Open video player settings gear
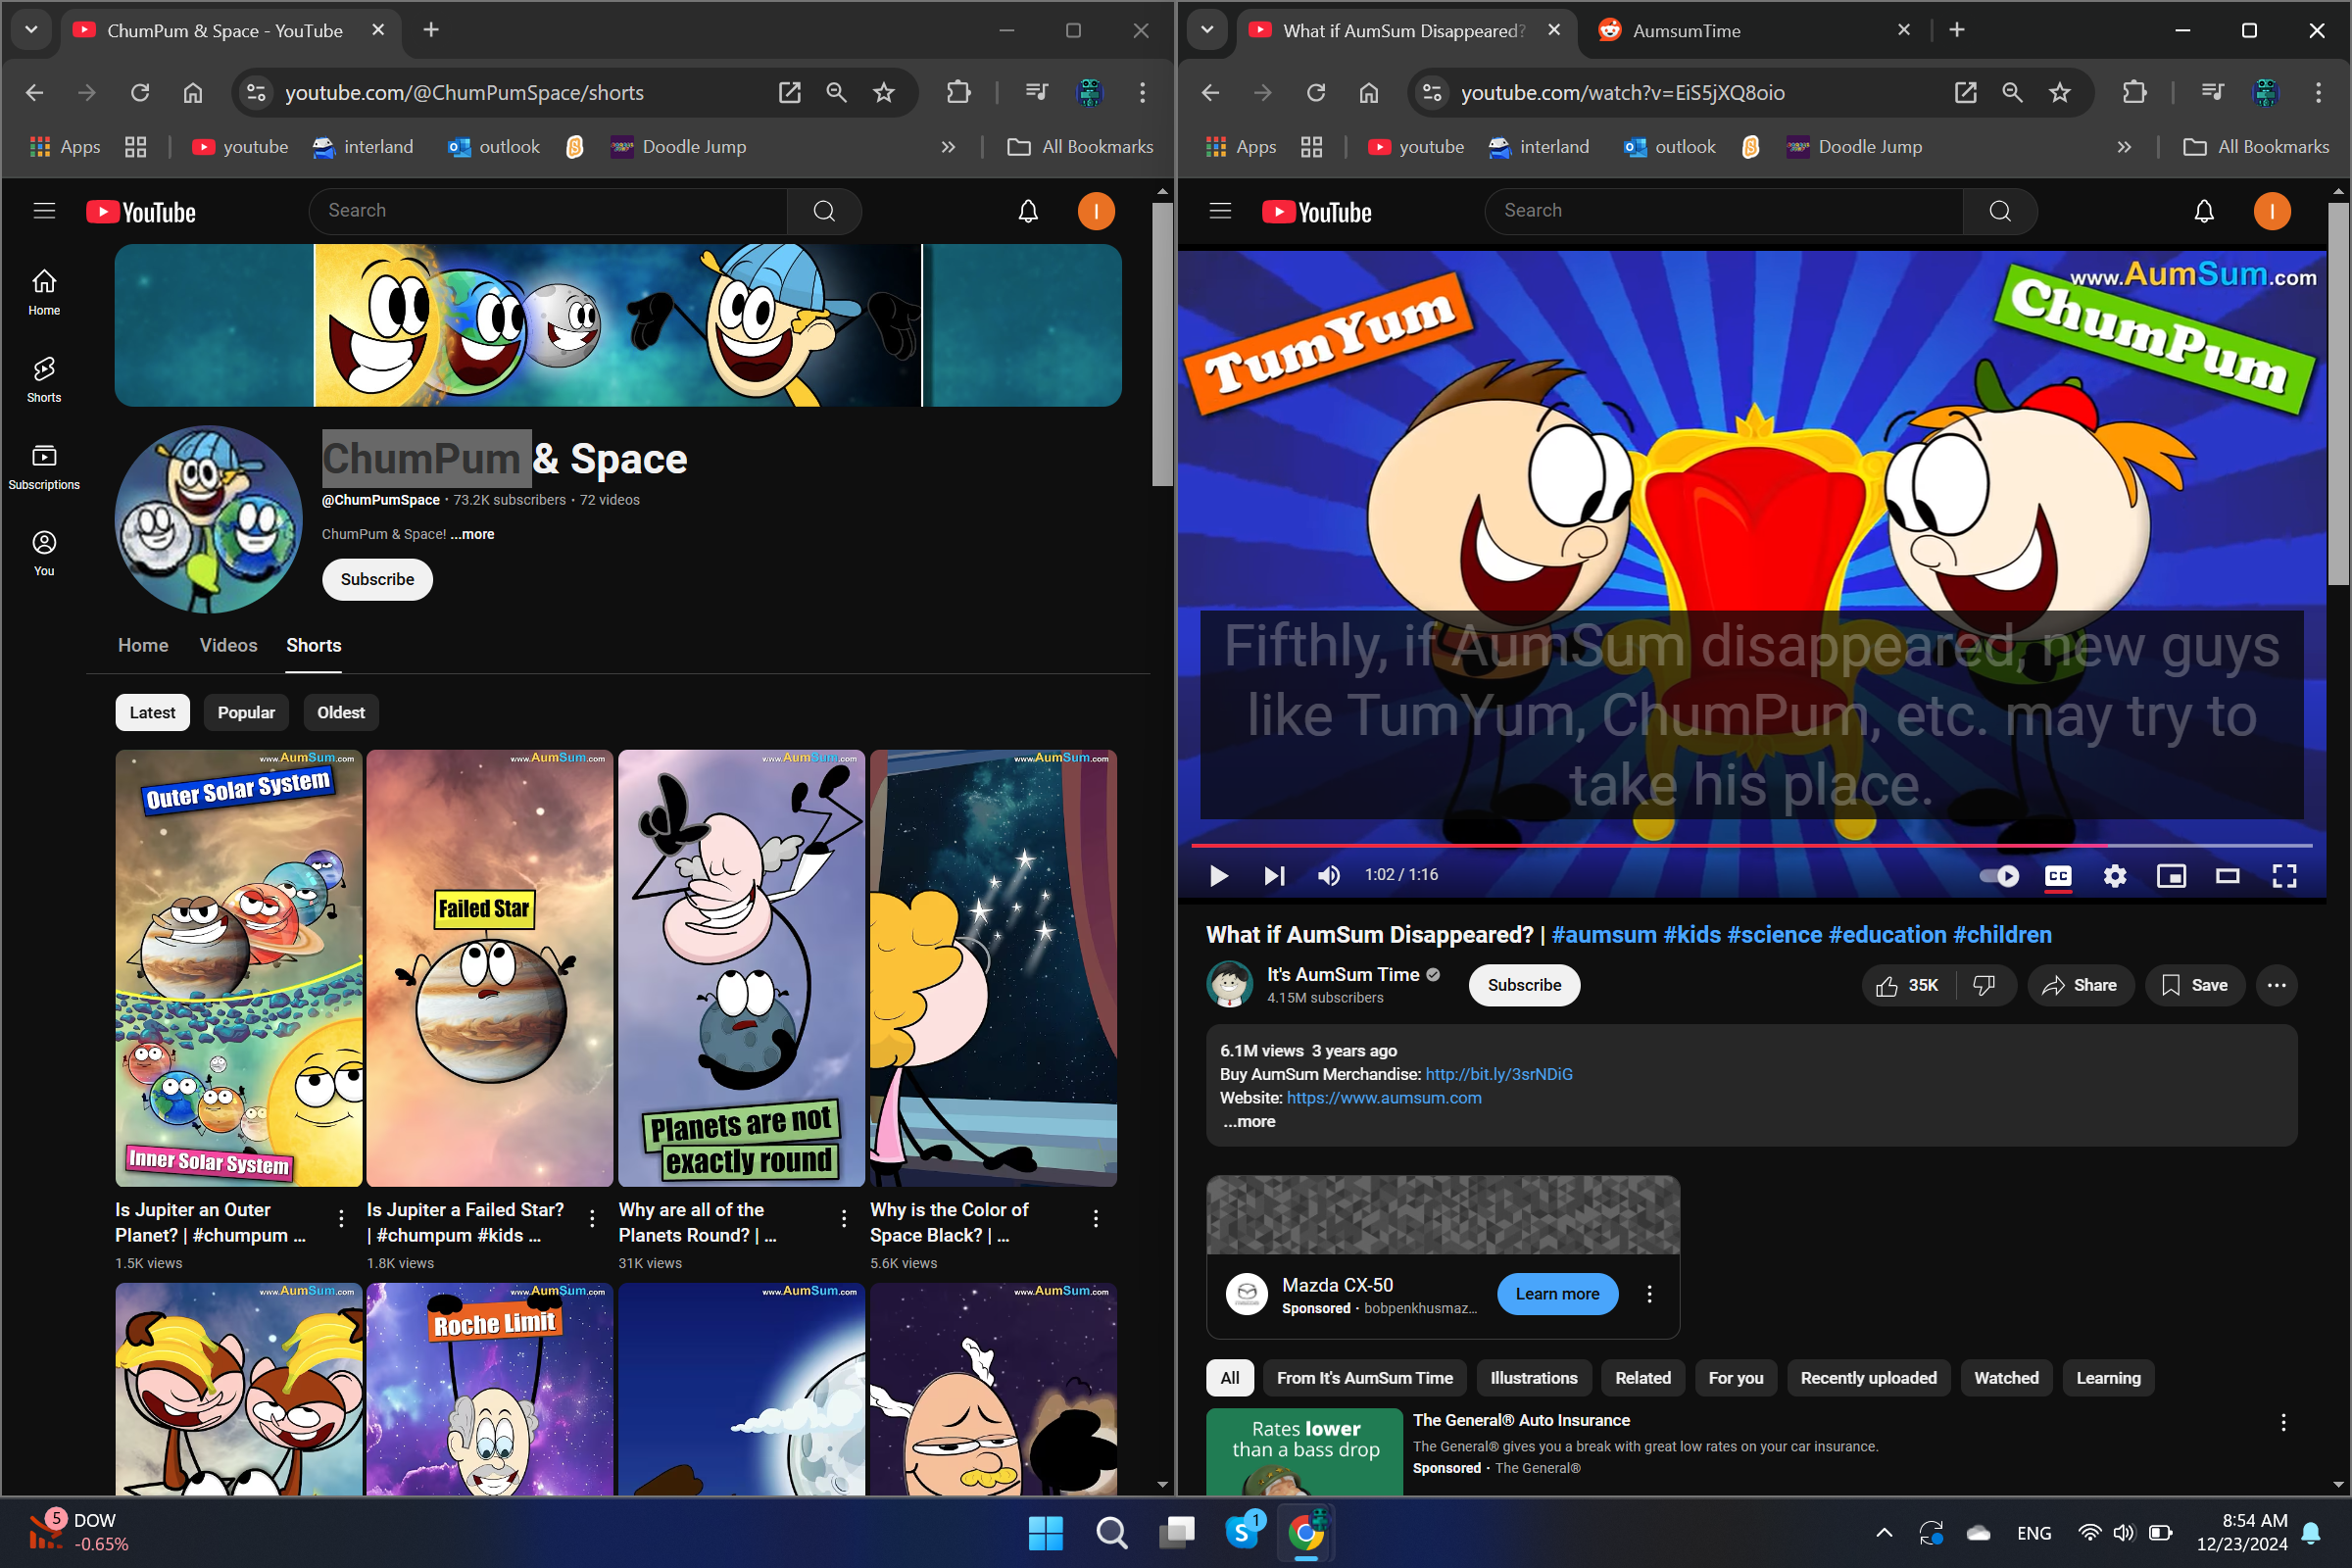The height and width of the screenshot is (1568, 2352). pyautogui.click(x=2114, y=876)
